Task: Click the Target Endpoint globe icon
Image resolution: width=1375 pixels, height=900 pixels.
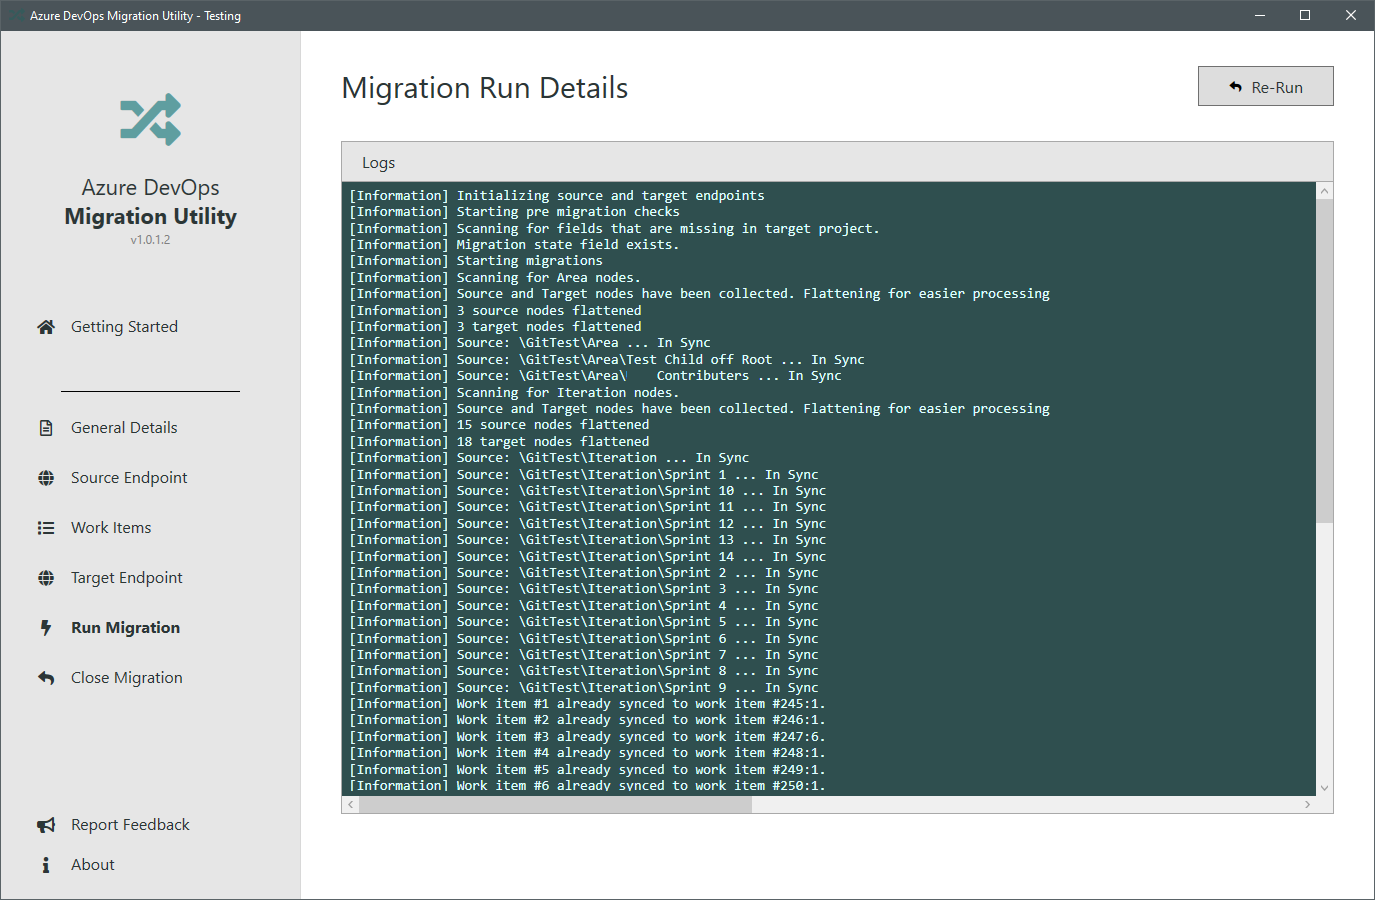Action: point(46,578)
